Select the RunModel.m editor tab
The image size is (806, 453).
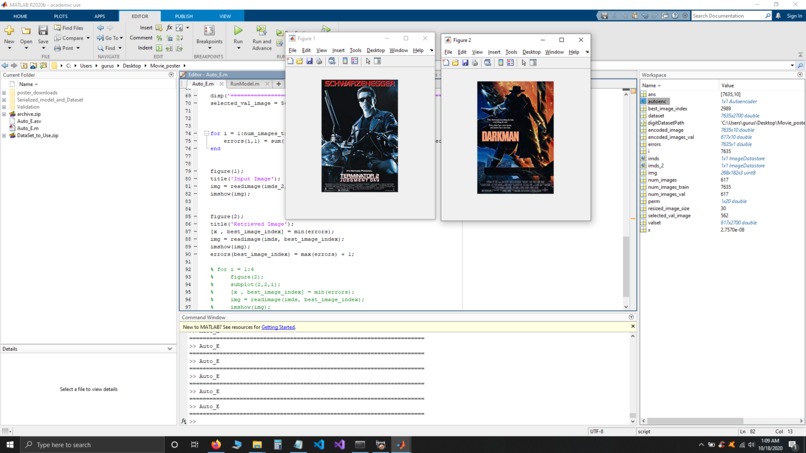pyautogui.click(x=245, y=84)
